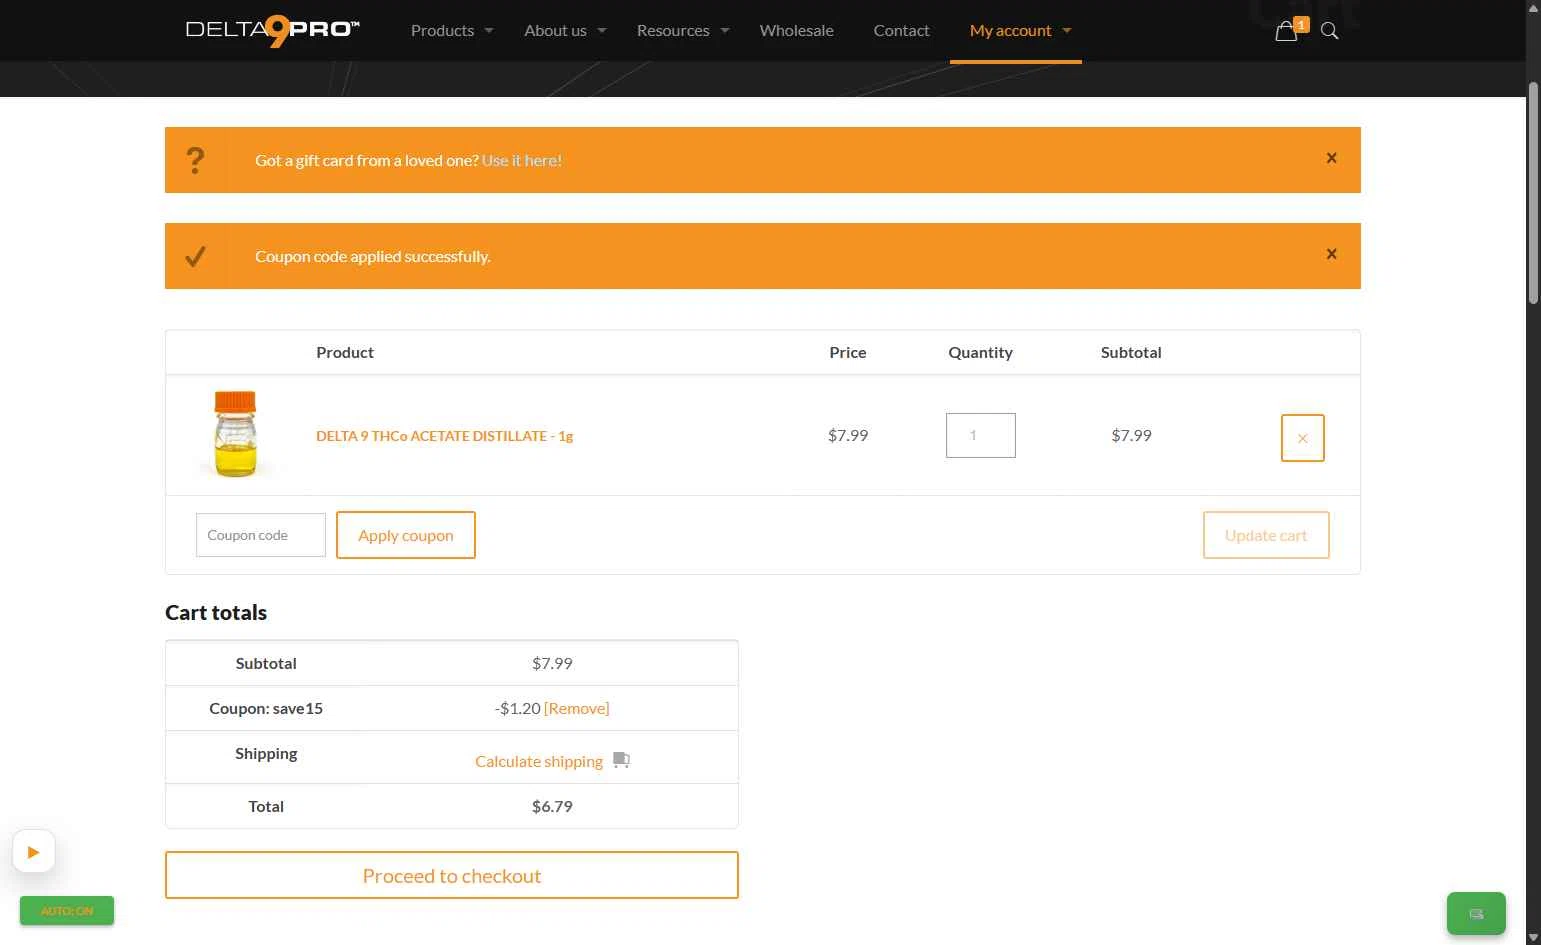Open the shopping cart bag icon
1541x945 pixels.
point(1287,31)
